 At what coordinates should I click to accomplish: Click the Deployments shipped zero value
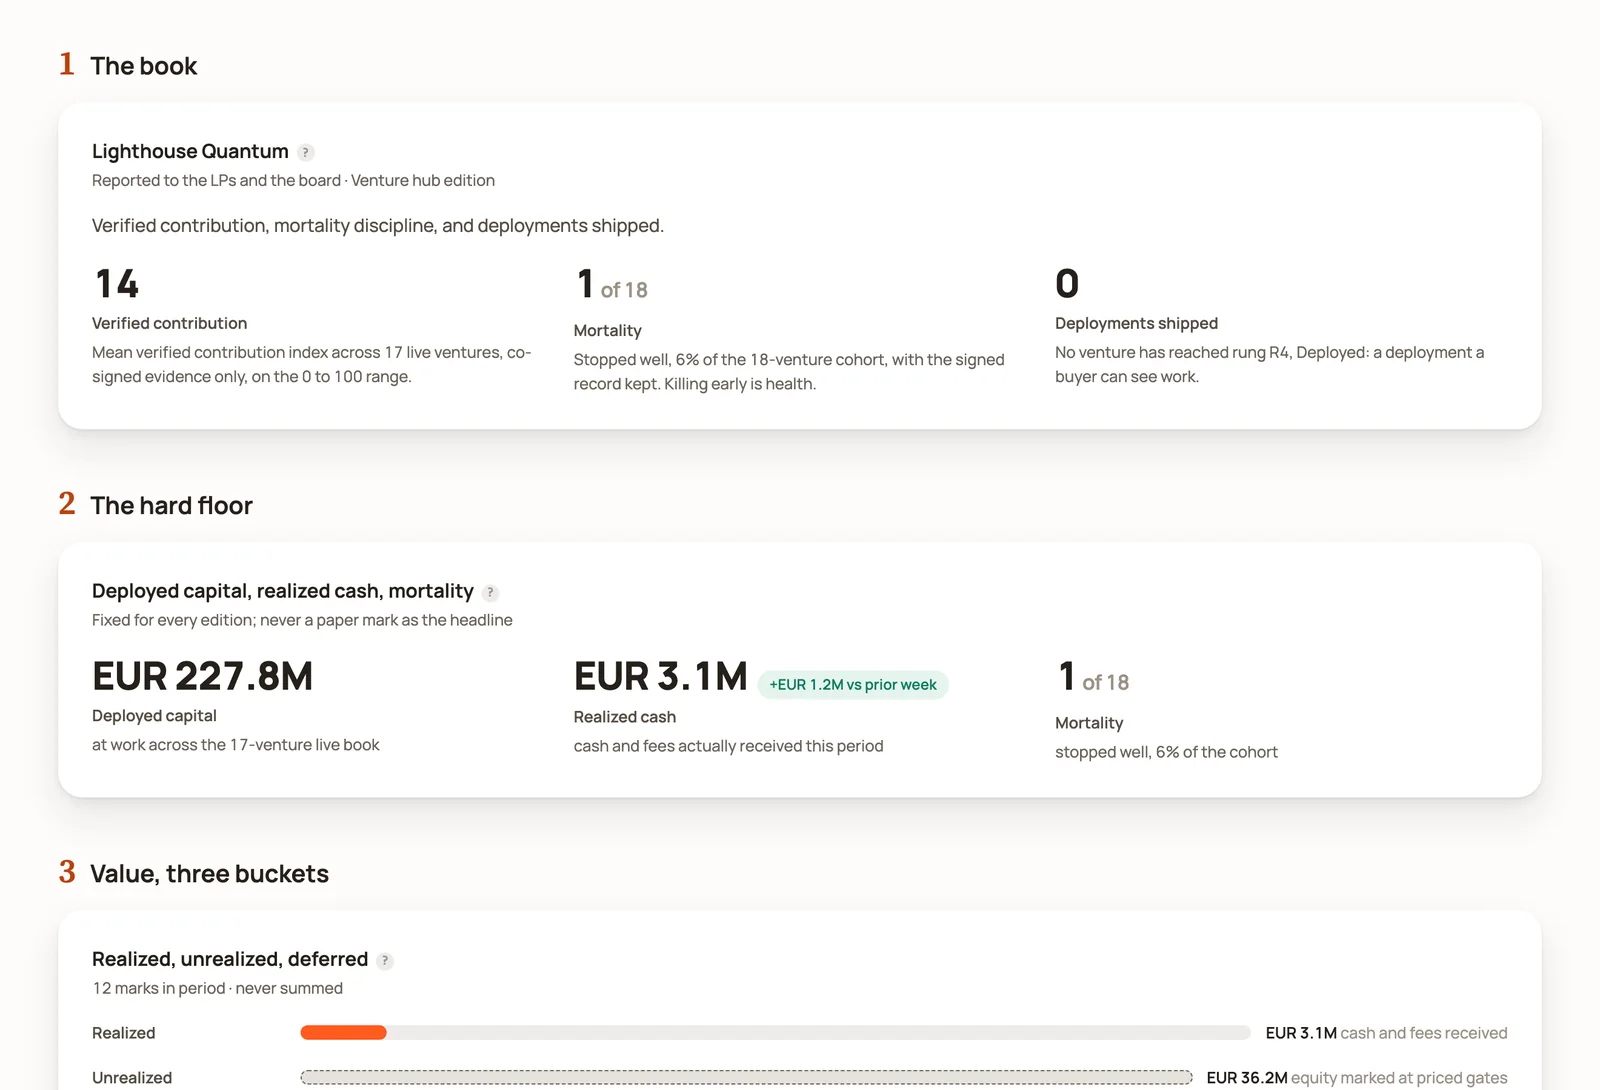(x=1067, y=284)
